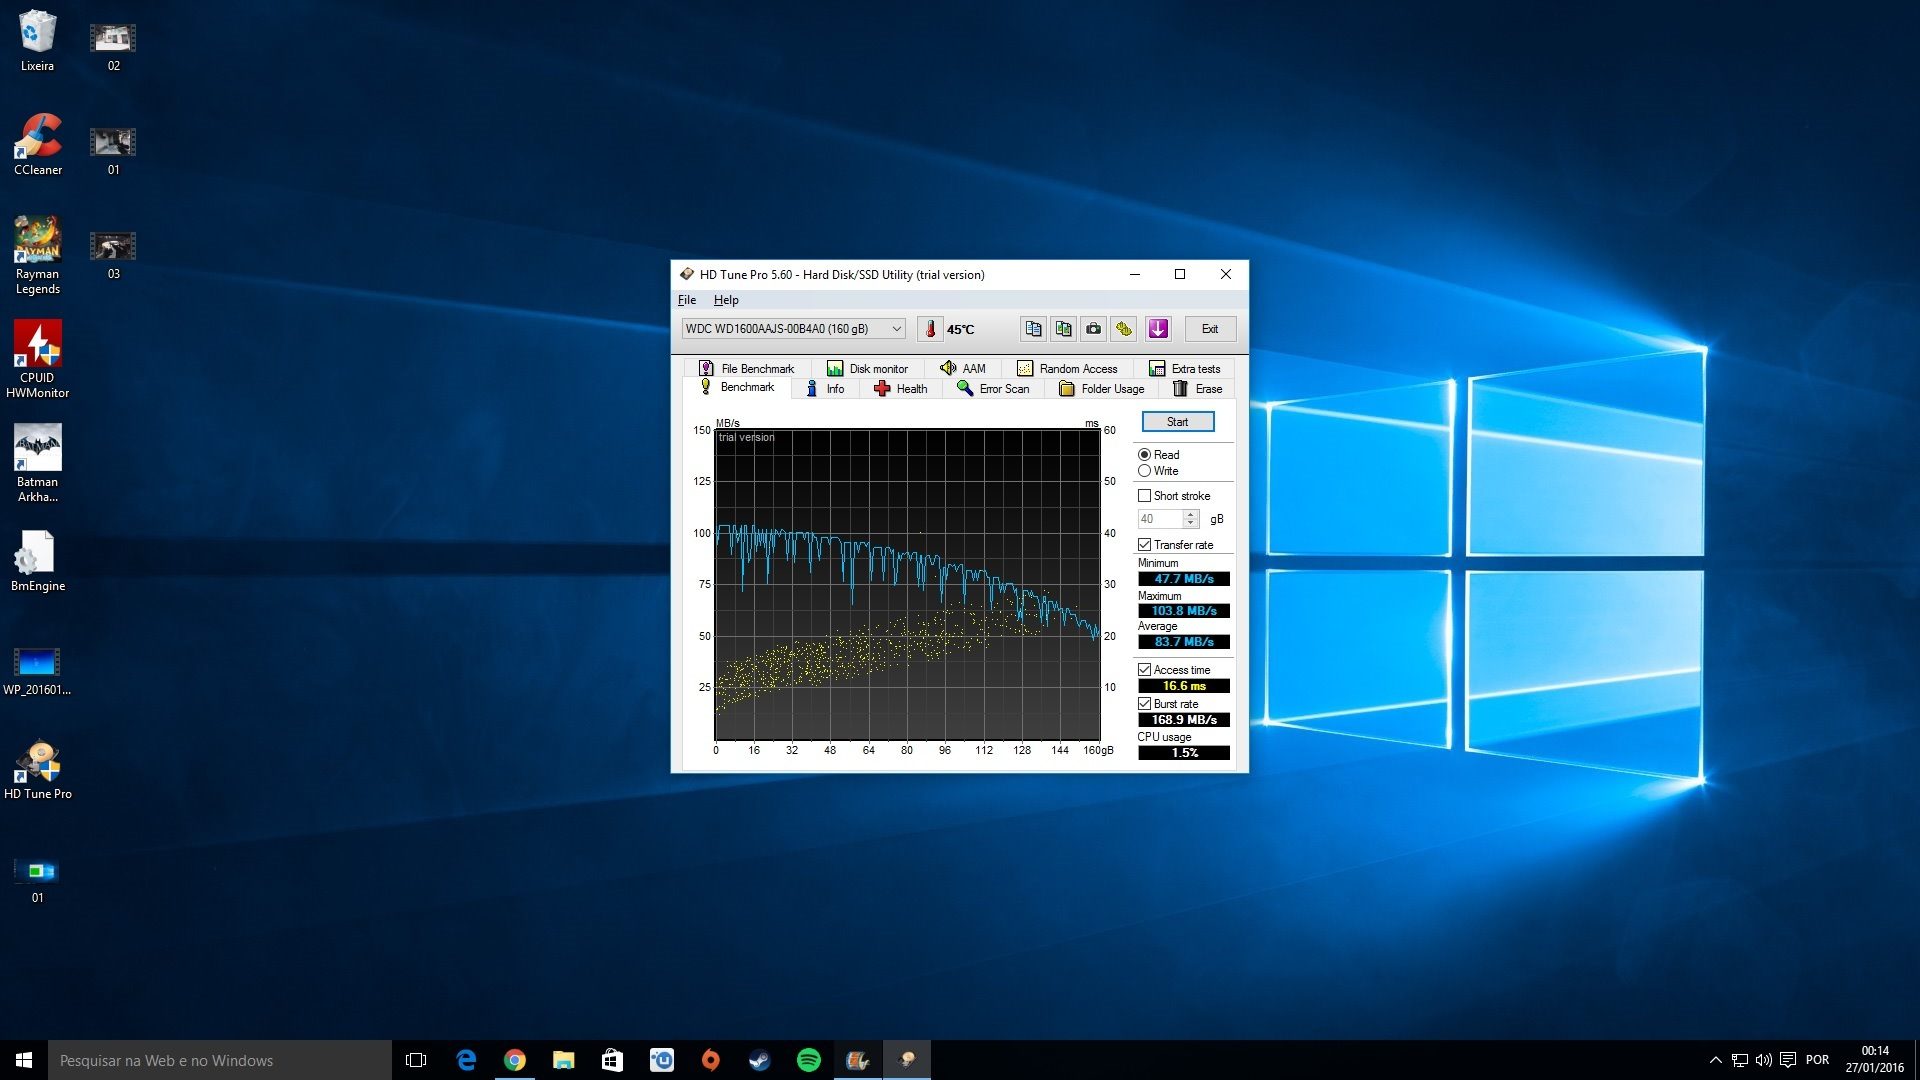Switch to the Disk monitor tab
1920x1080 pixels.
click(867, 369)
